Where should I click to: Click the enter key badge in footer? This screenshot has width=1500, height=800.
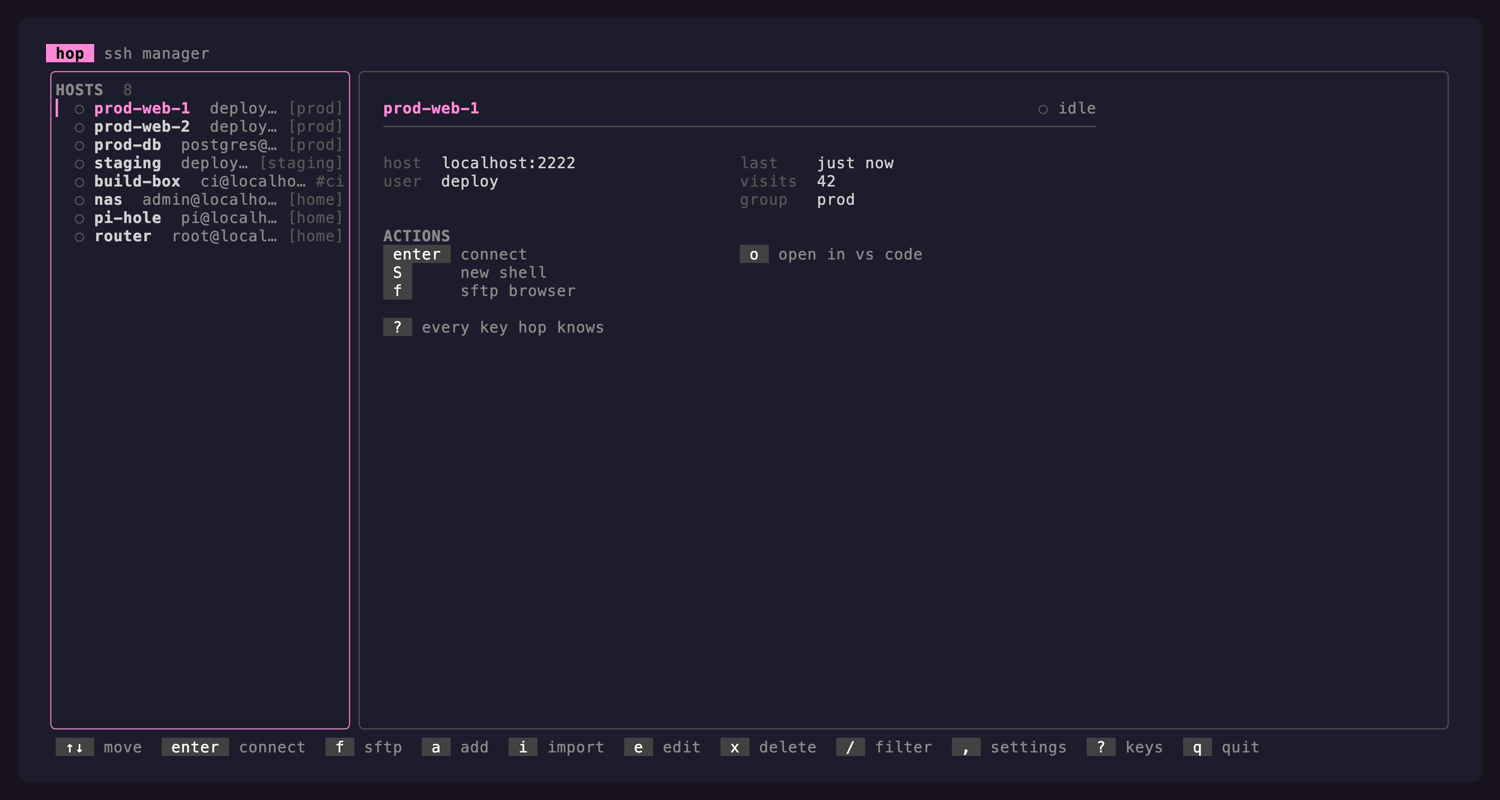click(195, 747)
